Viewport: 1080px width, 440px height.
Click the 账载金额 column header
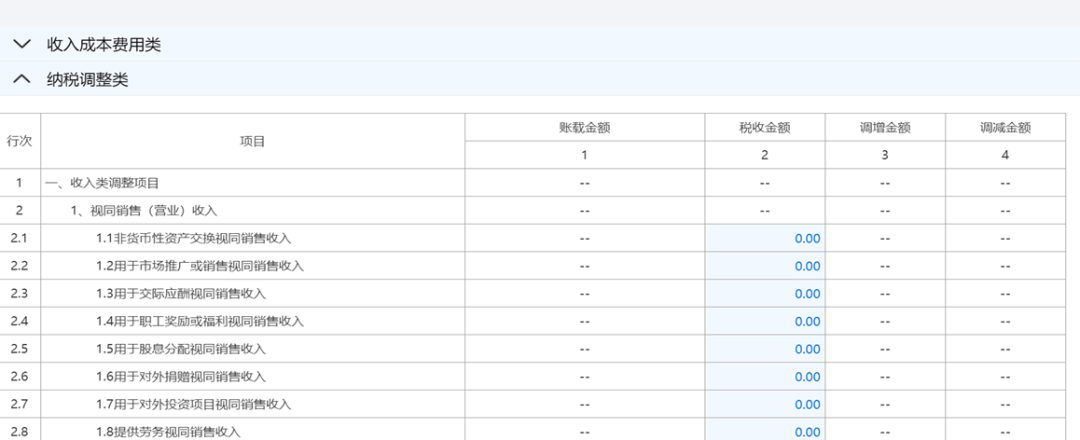(585, 128)
